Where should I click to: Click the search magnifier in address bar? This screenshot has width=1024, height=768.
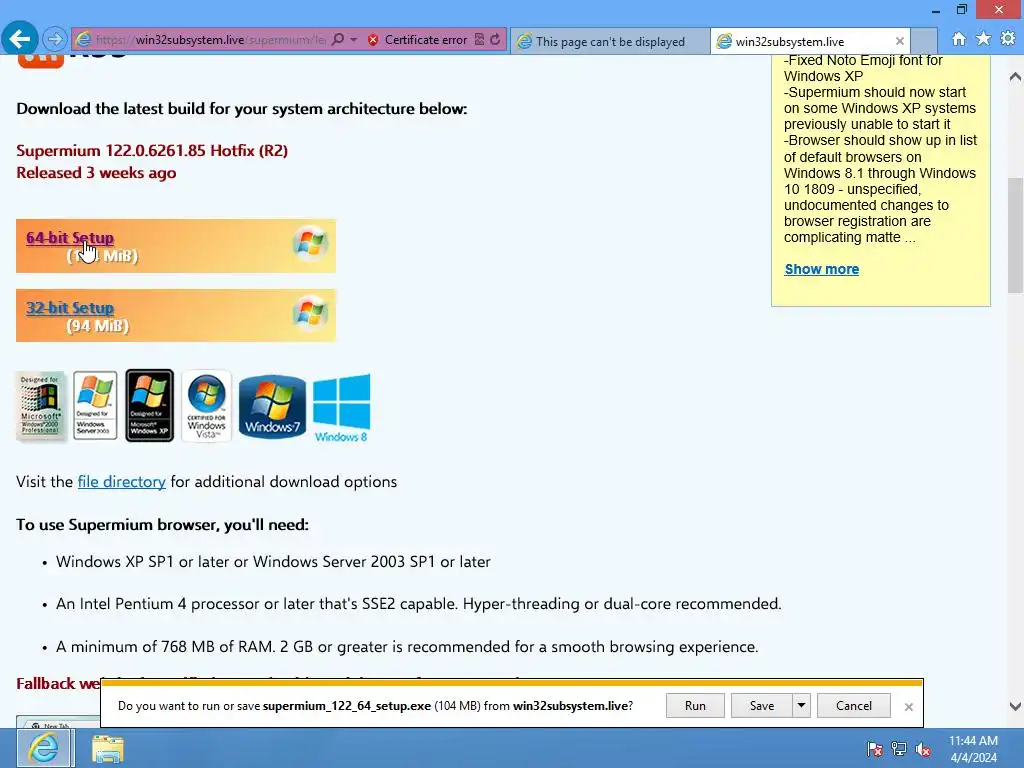[338, 39]
